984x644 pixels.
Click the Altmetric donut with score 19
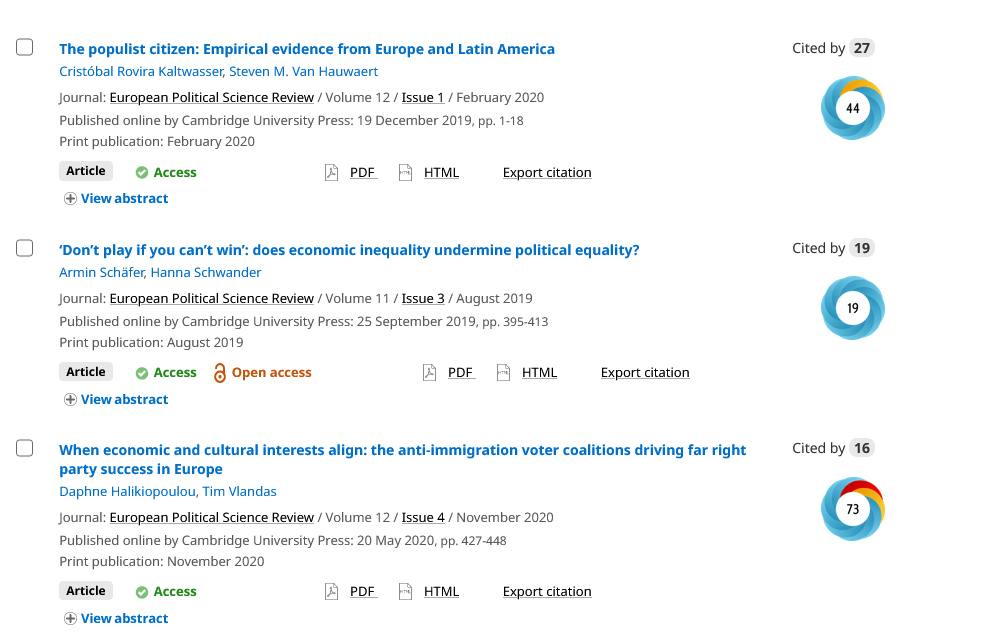[x=852, y=308]
